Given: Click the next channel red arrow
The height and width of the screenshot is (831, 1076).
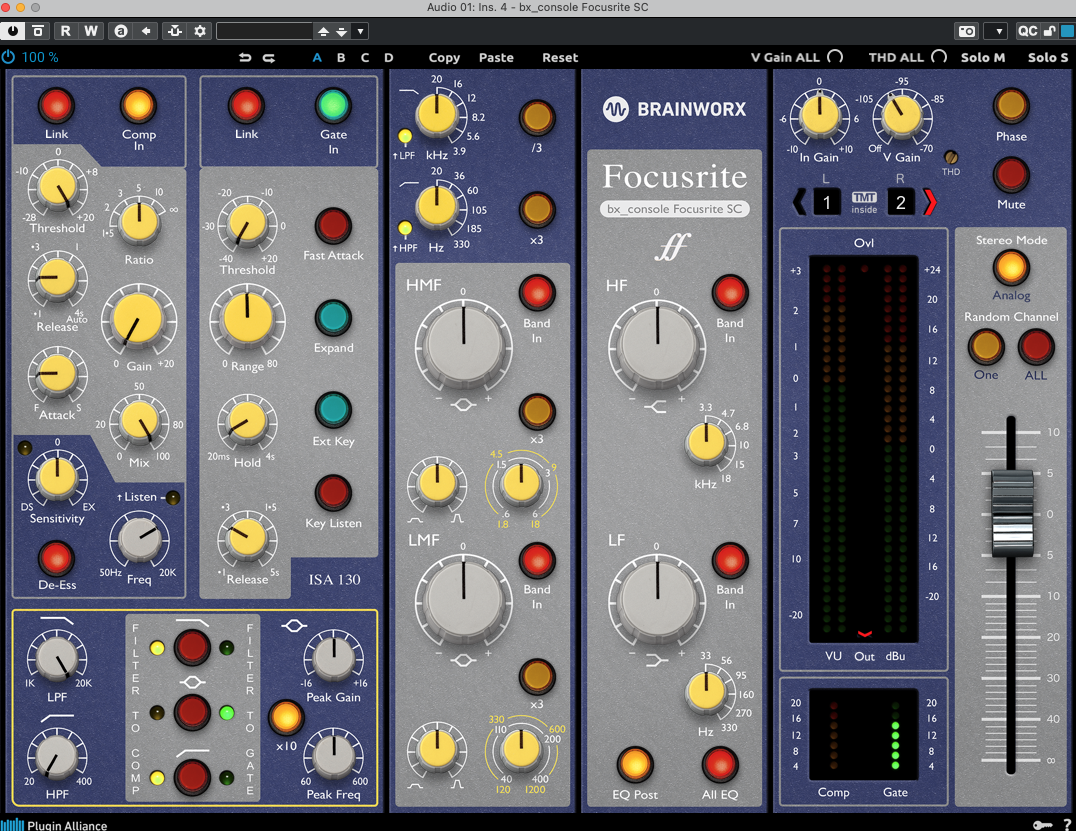Looking at the screenshot, I should pyautogui.click(x=929, y=202).
